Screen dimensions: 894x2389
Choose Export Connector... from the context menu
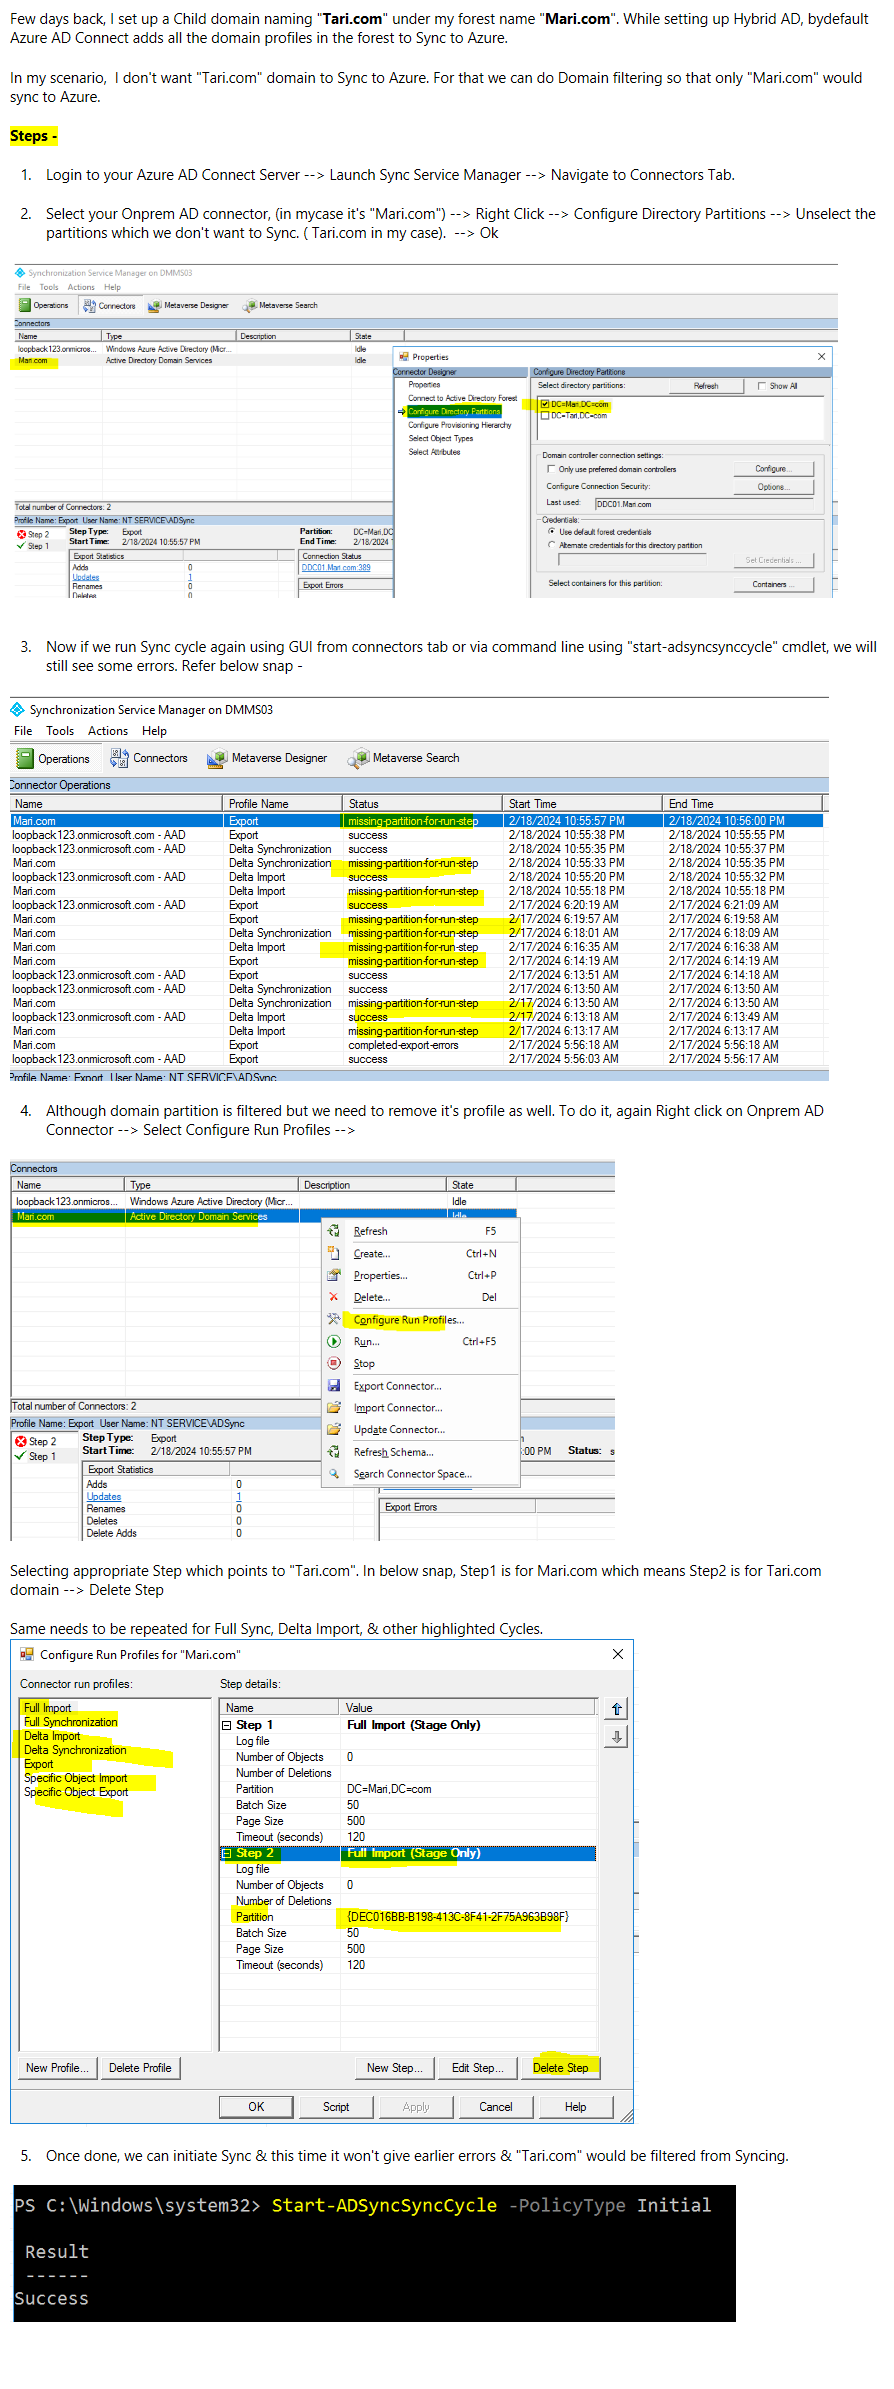pos(420,1386)
